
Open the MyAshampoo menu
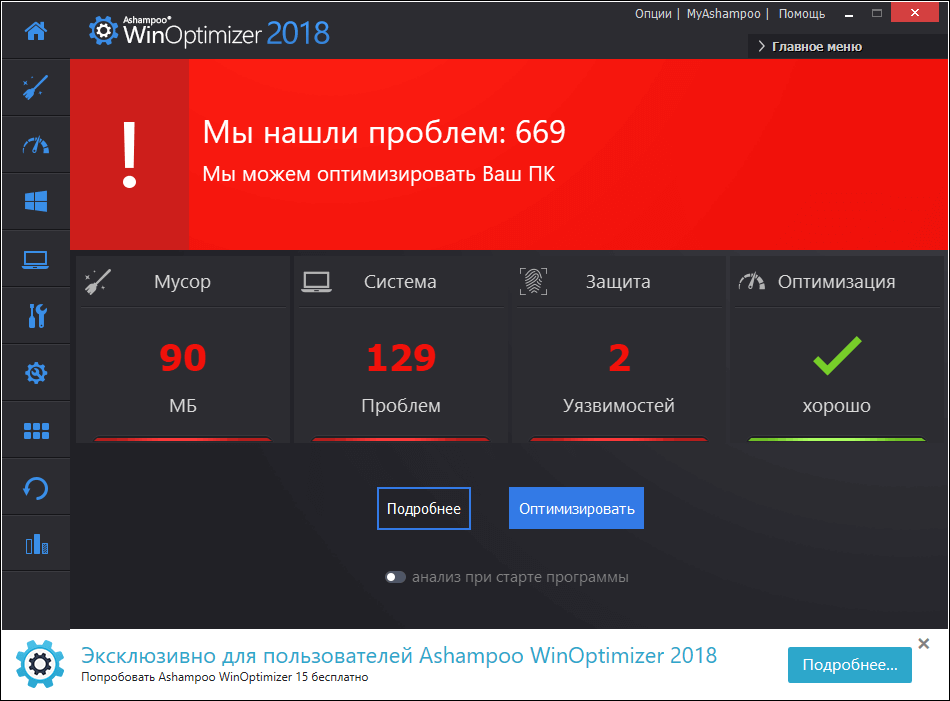point(723,13)
